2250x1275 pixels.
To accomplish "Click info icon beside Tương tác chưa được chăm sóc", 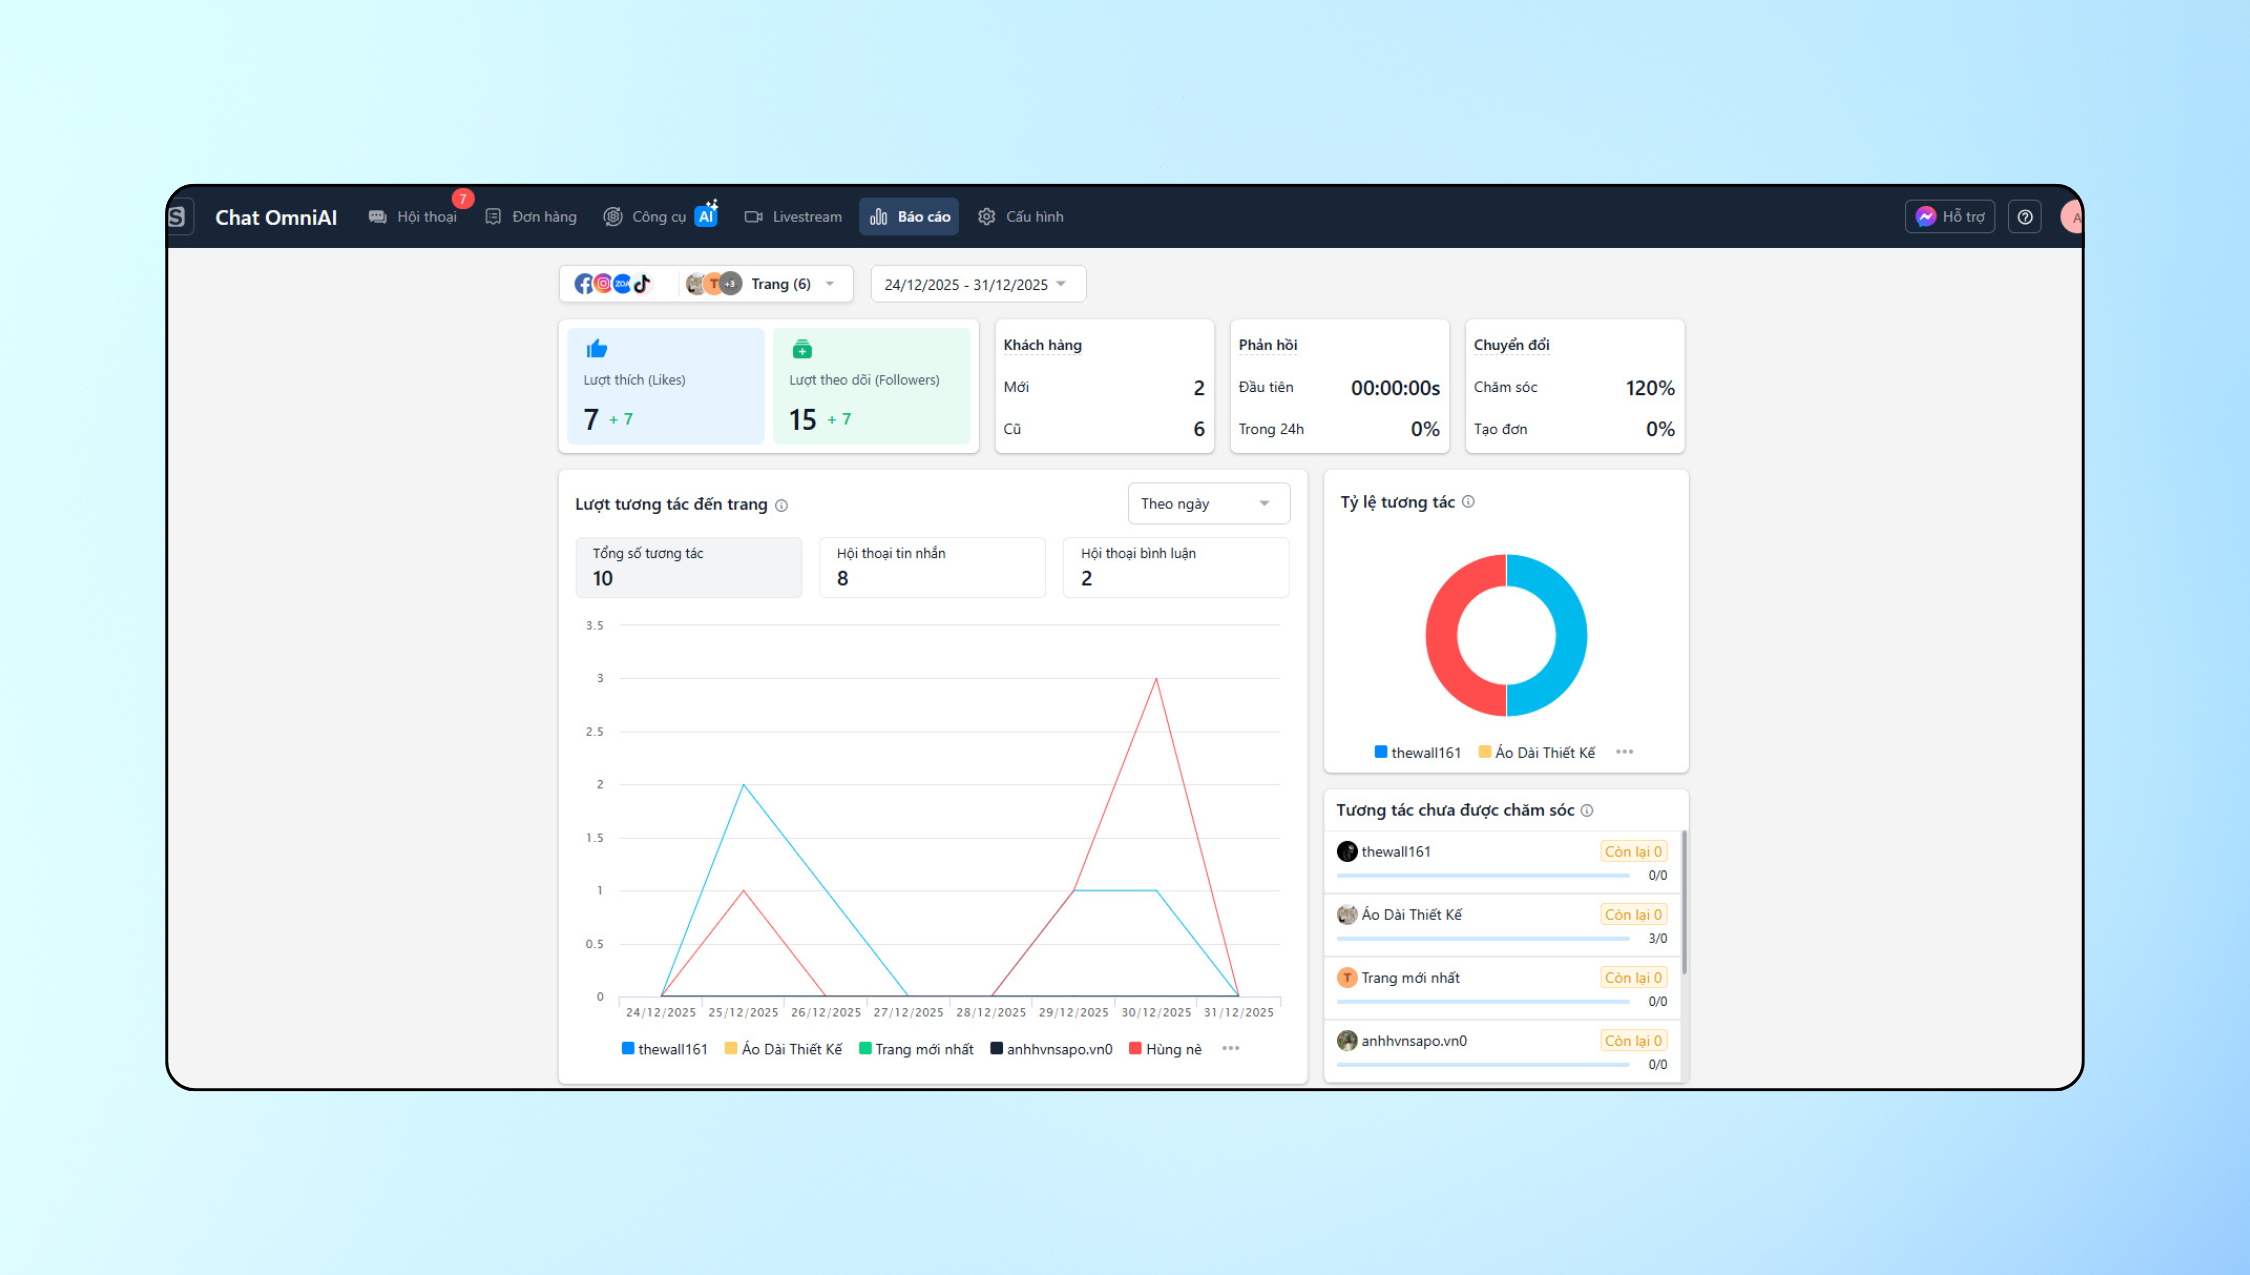I will [x=1587, y=810].
